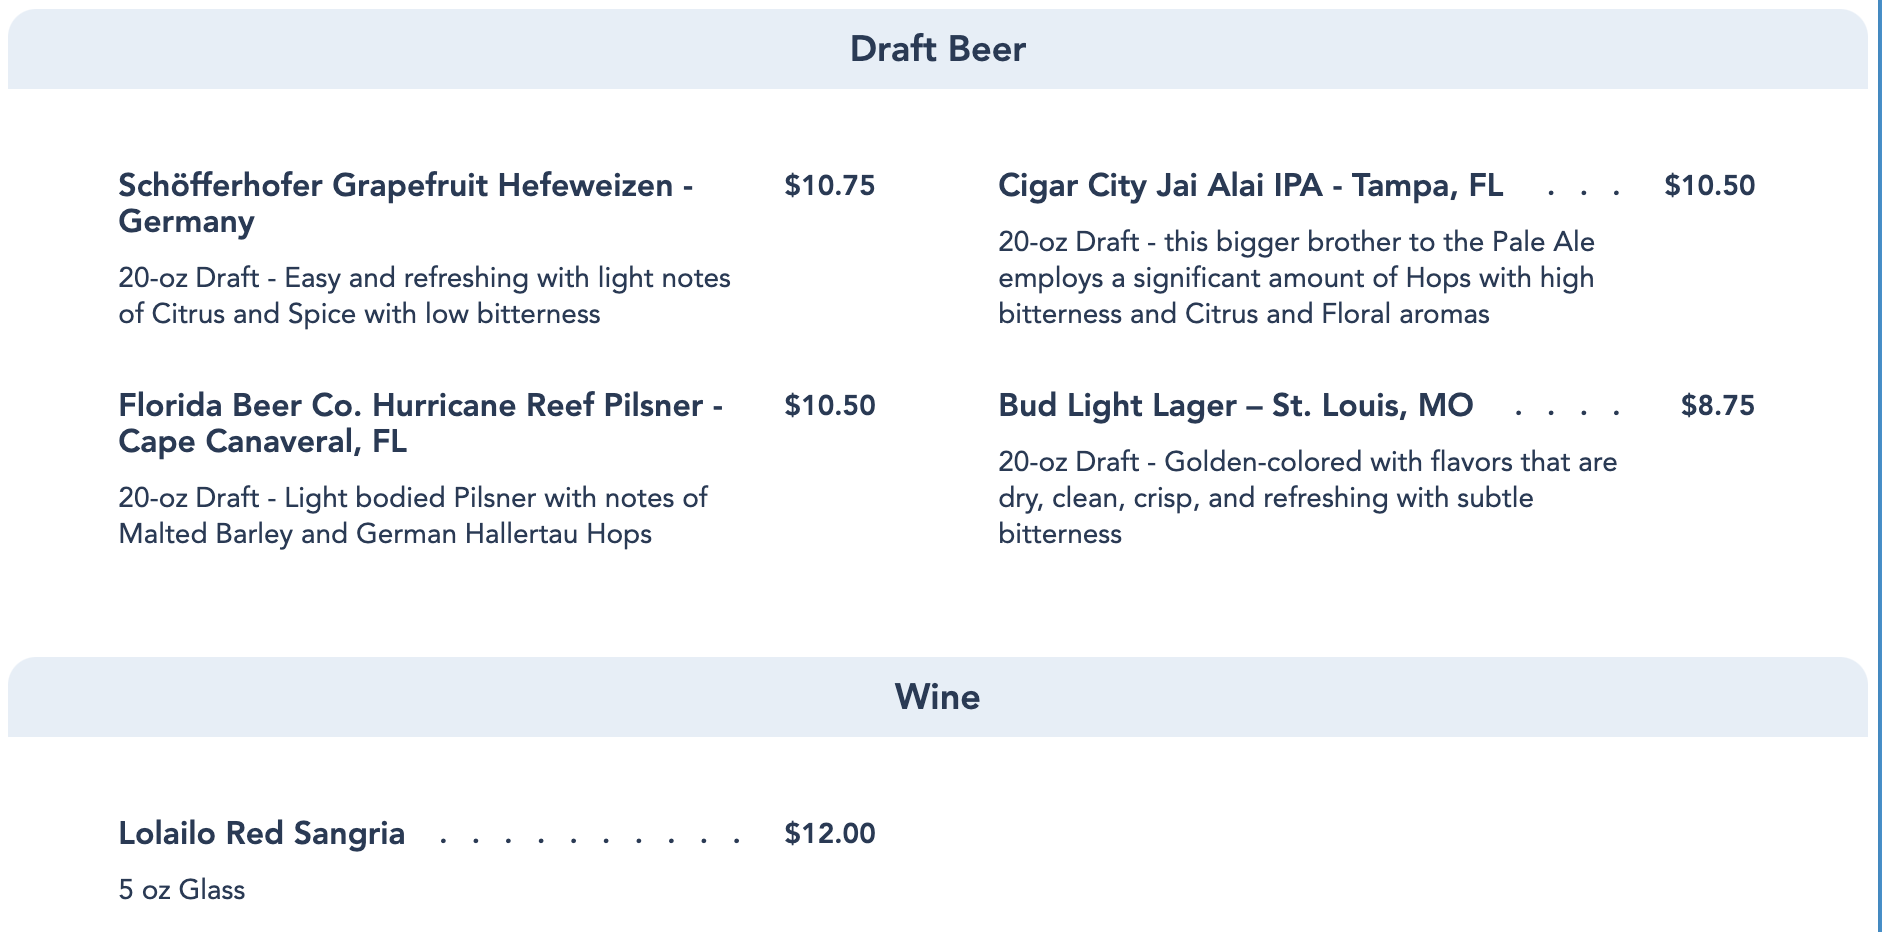Select the Lolailo Red Sangria title
Image resolution: width=1882 pixels, height=932 pixels.
coord(262,833)
